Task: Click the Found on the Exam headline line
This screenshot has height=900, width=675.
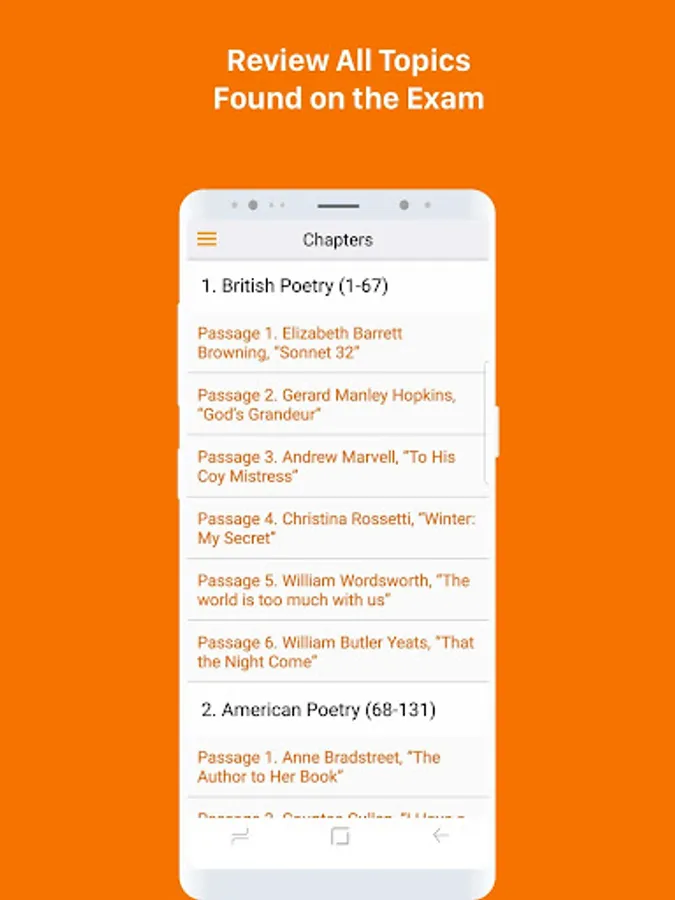Action: (x=348, y=98)
